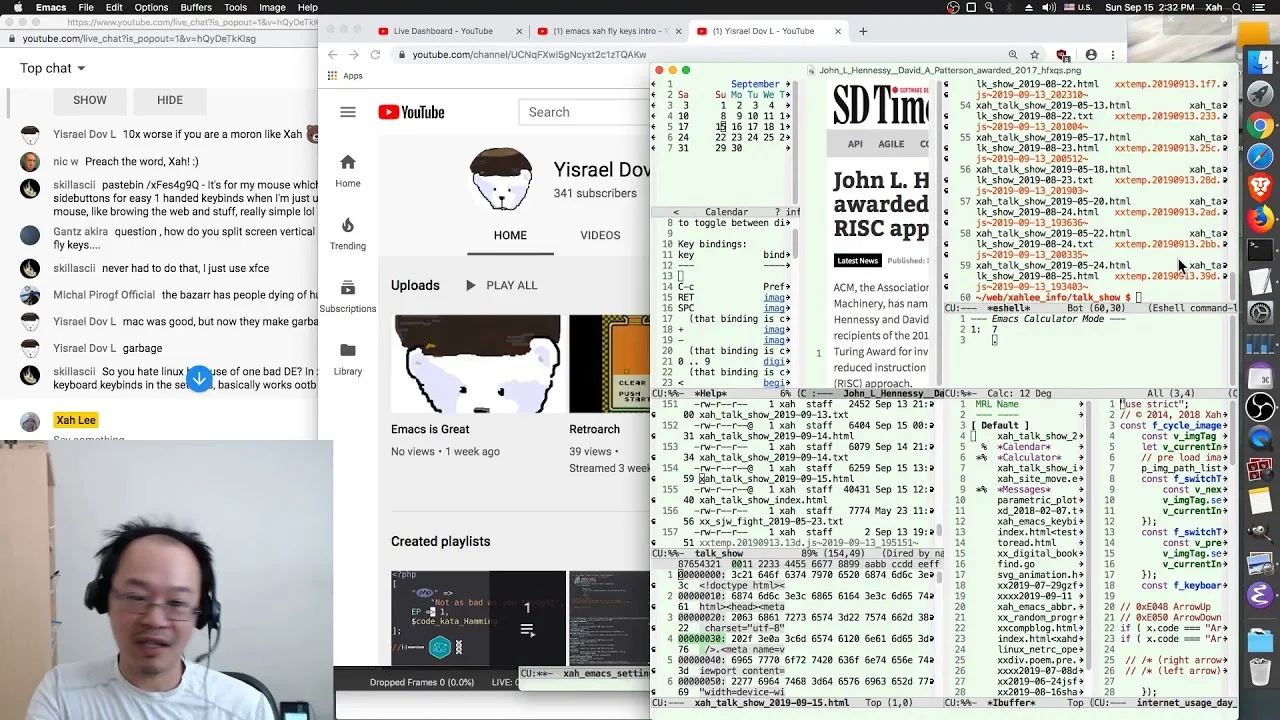Click the SHOW button in chat

89,100
